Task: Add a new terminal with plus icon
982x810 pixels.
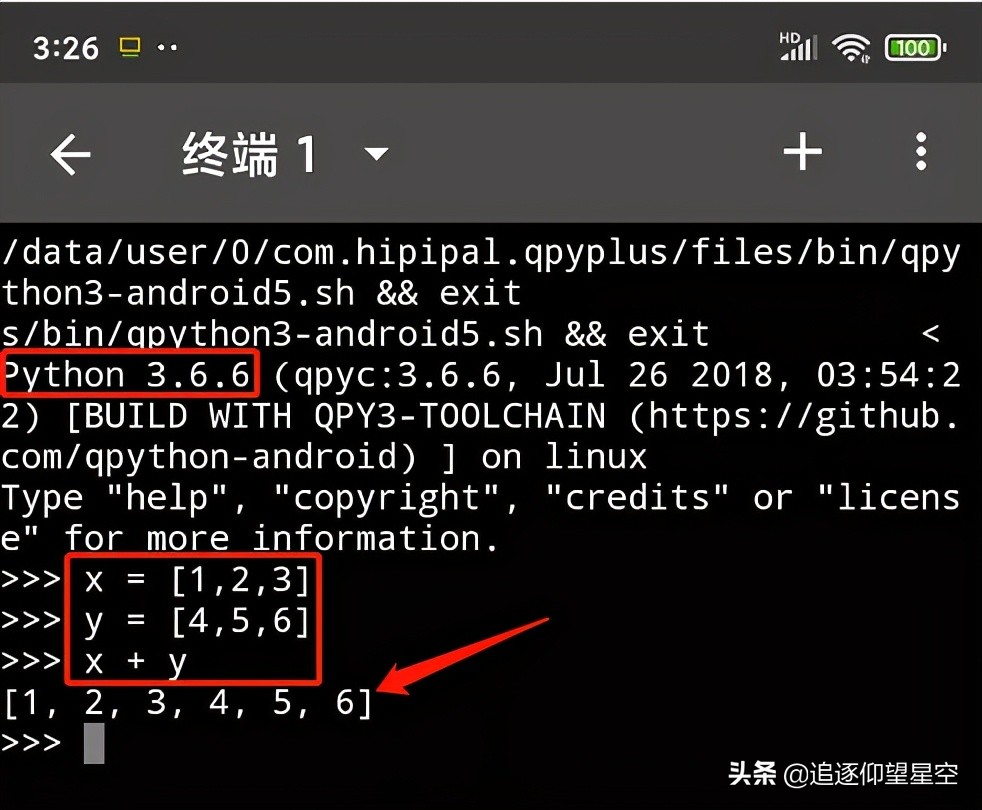Action: pyautogui.click(x=802, y=152)
